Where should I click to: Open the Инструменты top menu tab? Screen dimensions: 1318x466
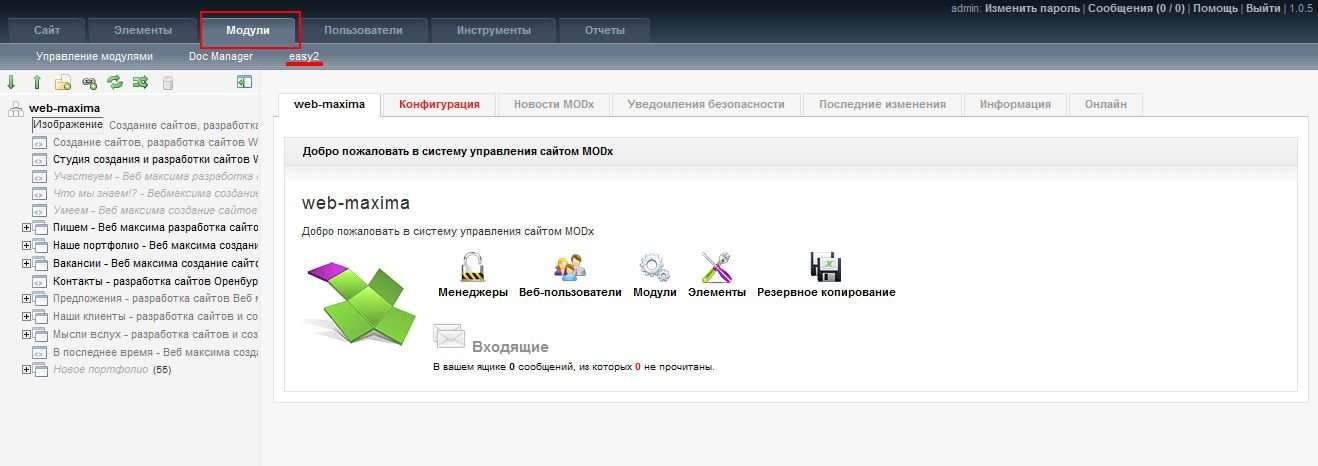pos(494,30)
